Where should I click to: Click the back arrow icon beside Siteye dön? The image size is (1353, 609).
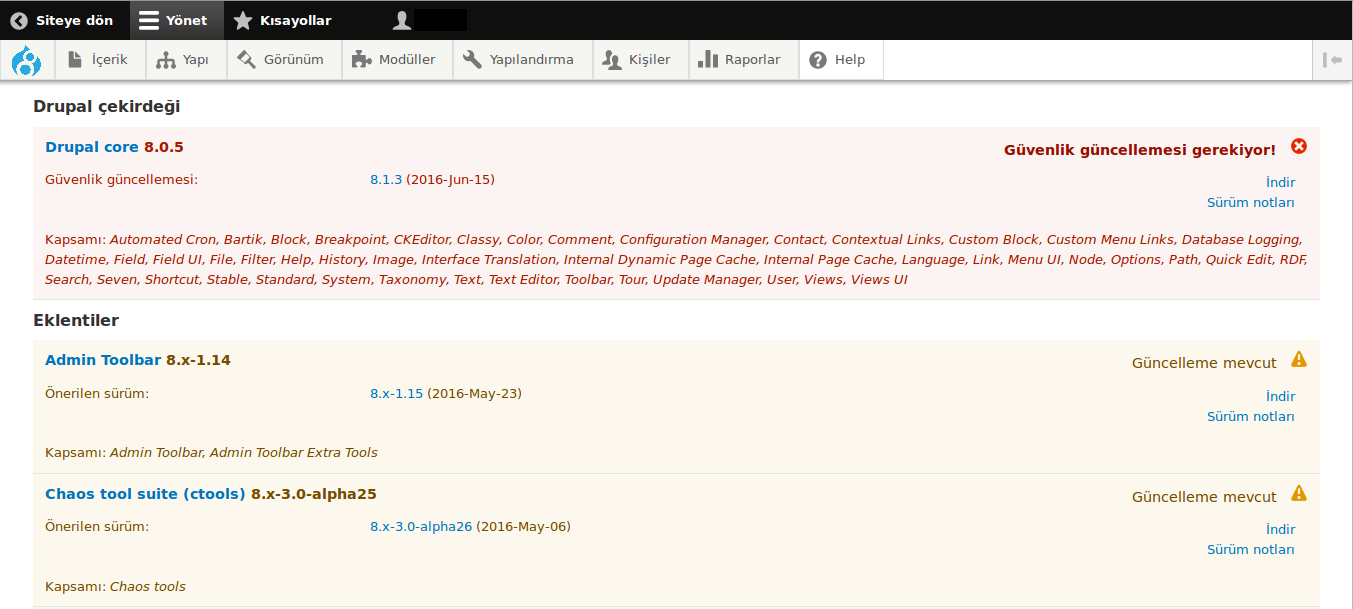pyautogui.click(x=19, y=20)
